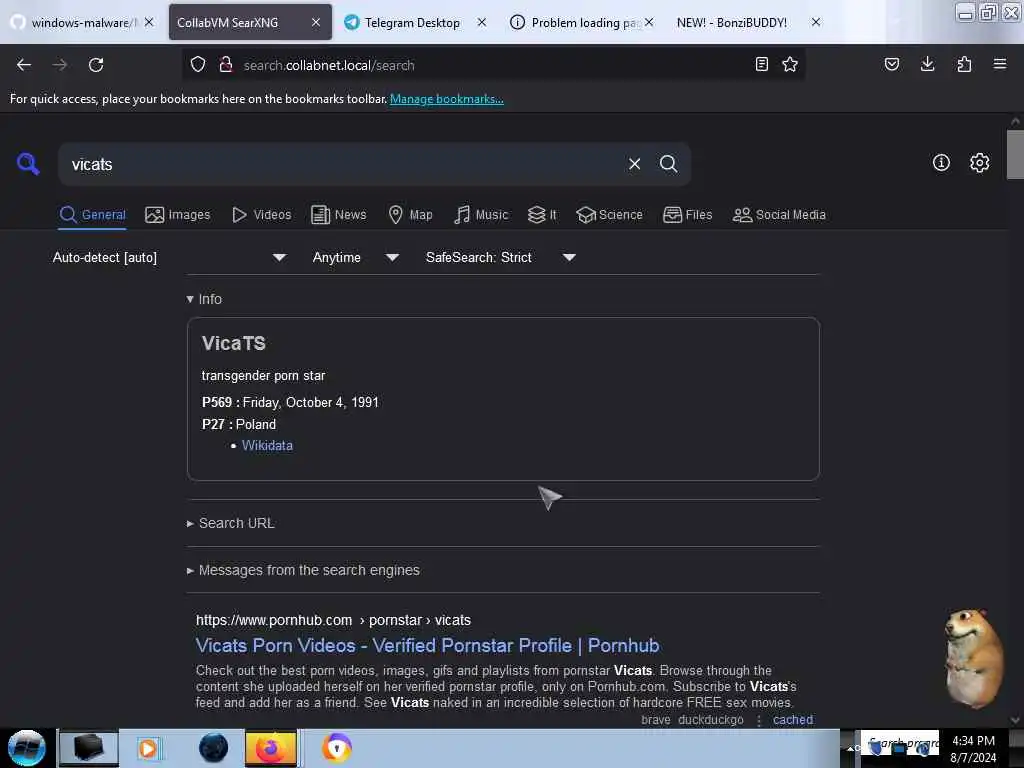Expand the Search URL section
The width and height of the screenshot is (1024, 768).
(231, 524)
